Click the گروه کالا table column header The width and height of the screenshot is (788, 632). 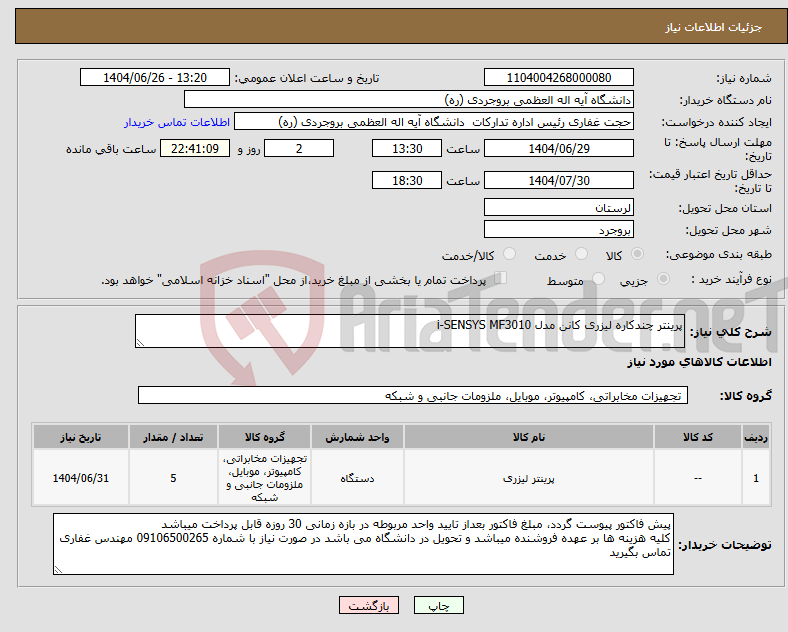coord(265,437)
